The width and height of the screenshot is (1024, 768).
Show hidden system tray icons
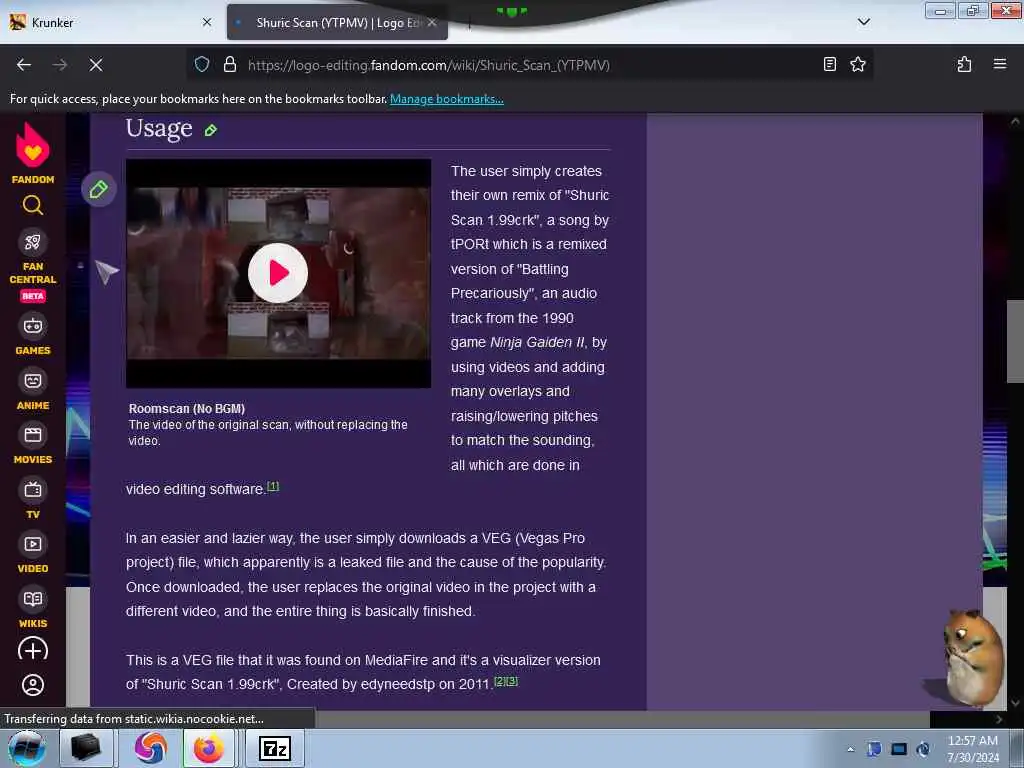click(850, 749)
